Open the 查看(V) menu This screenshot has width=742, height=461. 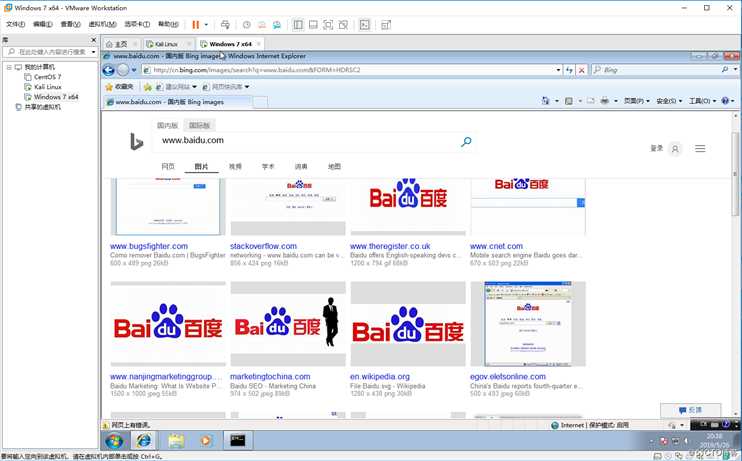pos(71,24)
